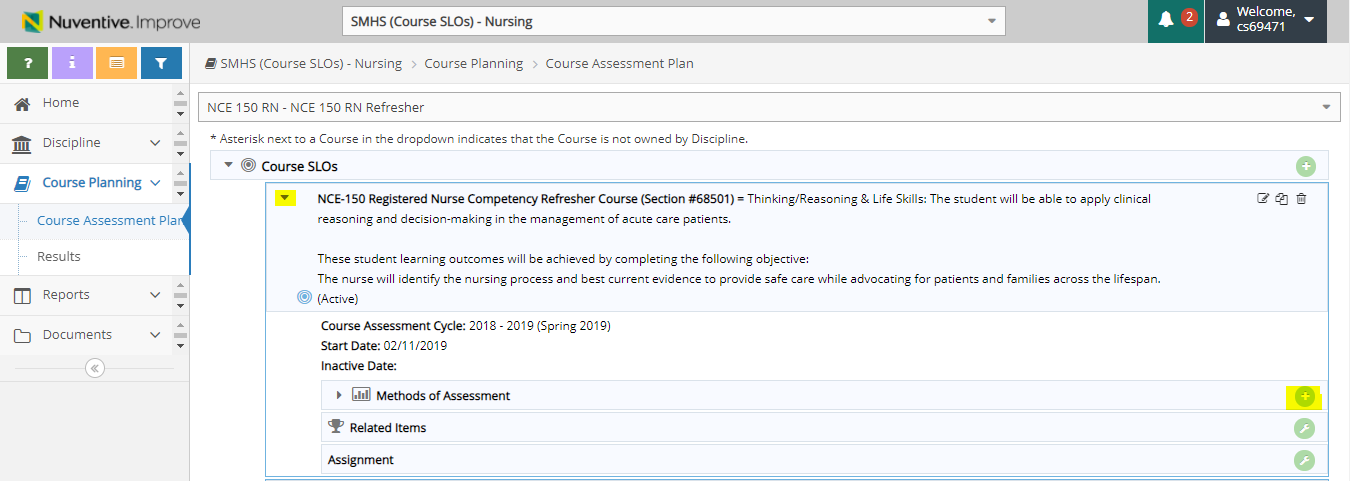Screen dimensions: 1350x481
Task: Open the Related Items wrench icon
Action: tap(1304, 428)
